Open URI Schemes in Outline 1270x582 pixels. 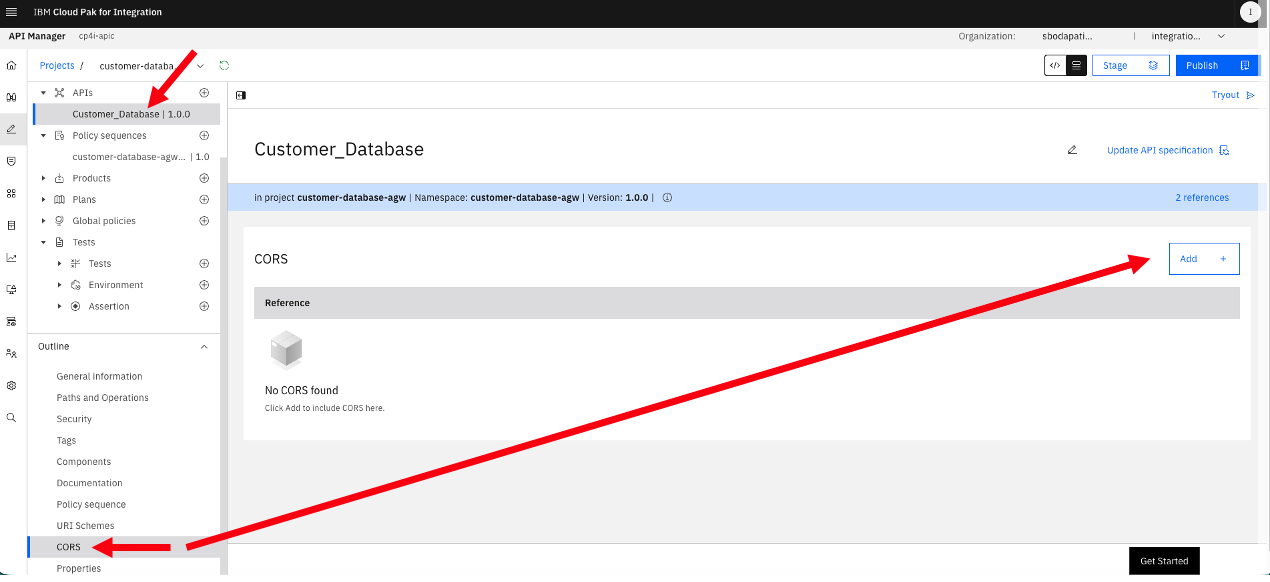(x=85, y=526)
